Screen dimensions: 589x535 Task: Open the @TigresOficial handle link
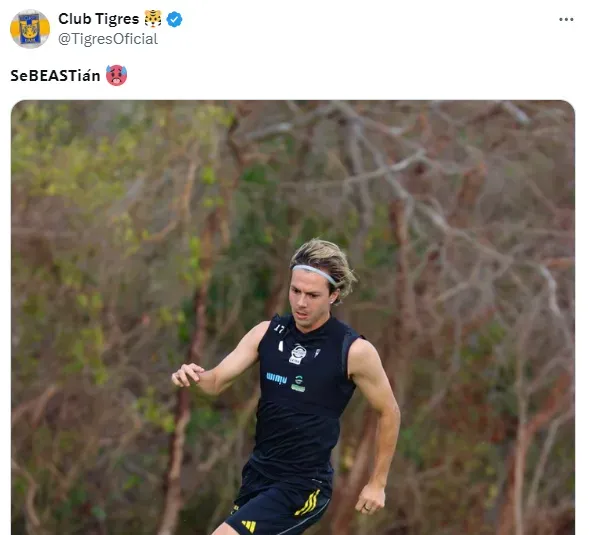(x=108, y=39)
